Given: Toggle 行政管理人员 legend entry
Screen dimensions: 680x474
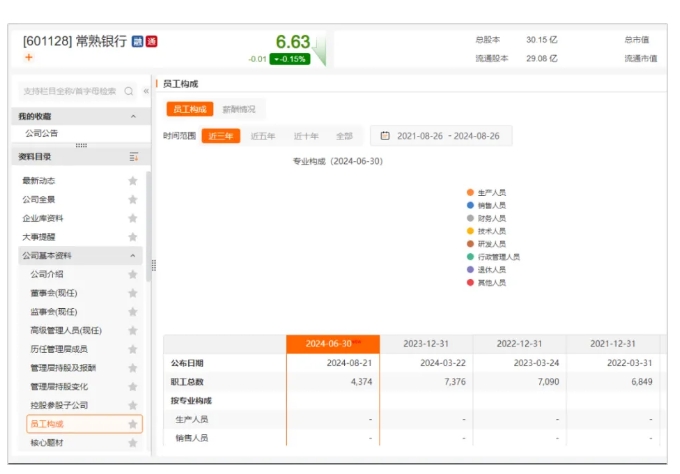Looking at the screenshot, I should coord(493,257).
